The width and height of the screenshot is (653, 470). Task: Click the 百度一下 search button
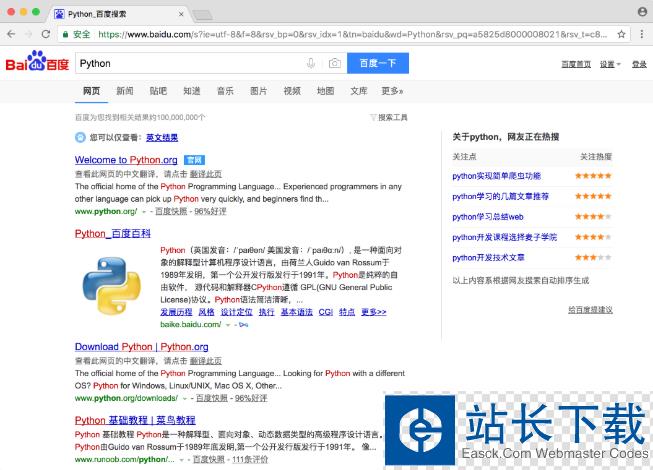pos(378,63)
